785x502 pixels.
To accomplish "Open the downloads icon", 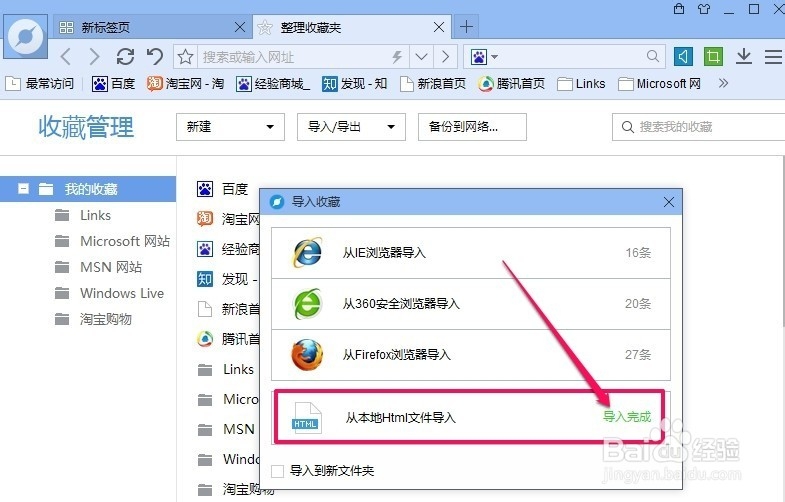I will 744,57.
